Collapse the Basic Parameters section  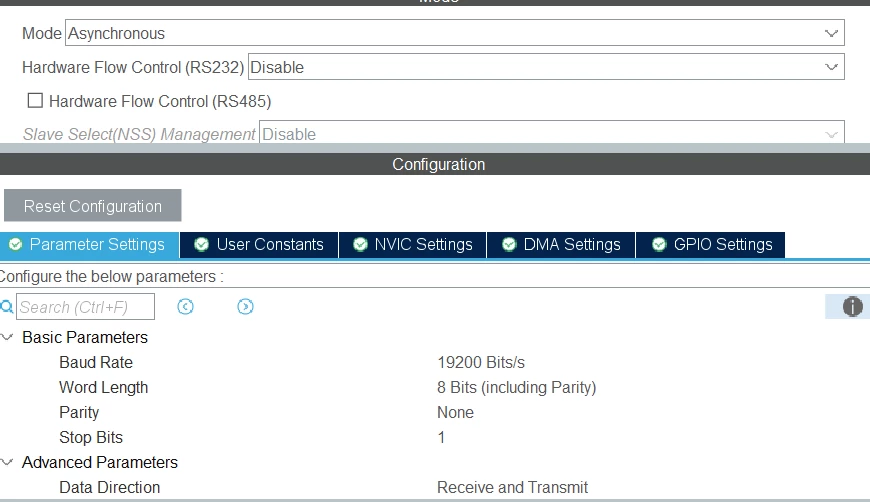7,337
